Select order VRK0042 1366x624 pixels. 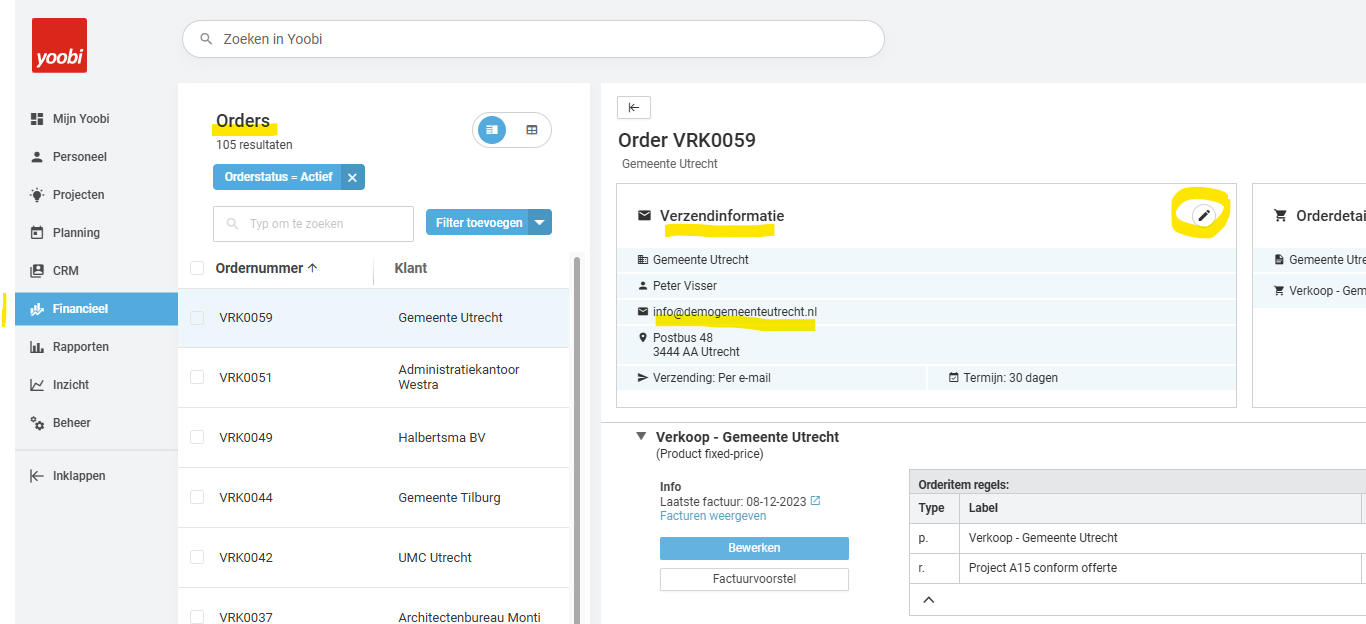[x=374, y=557]
